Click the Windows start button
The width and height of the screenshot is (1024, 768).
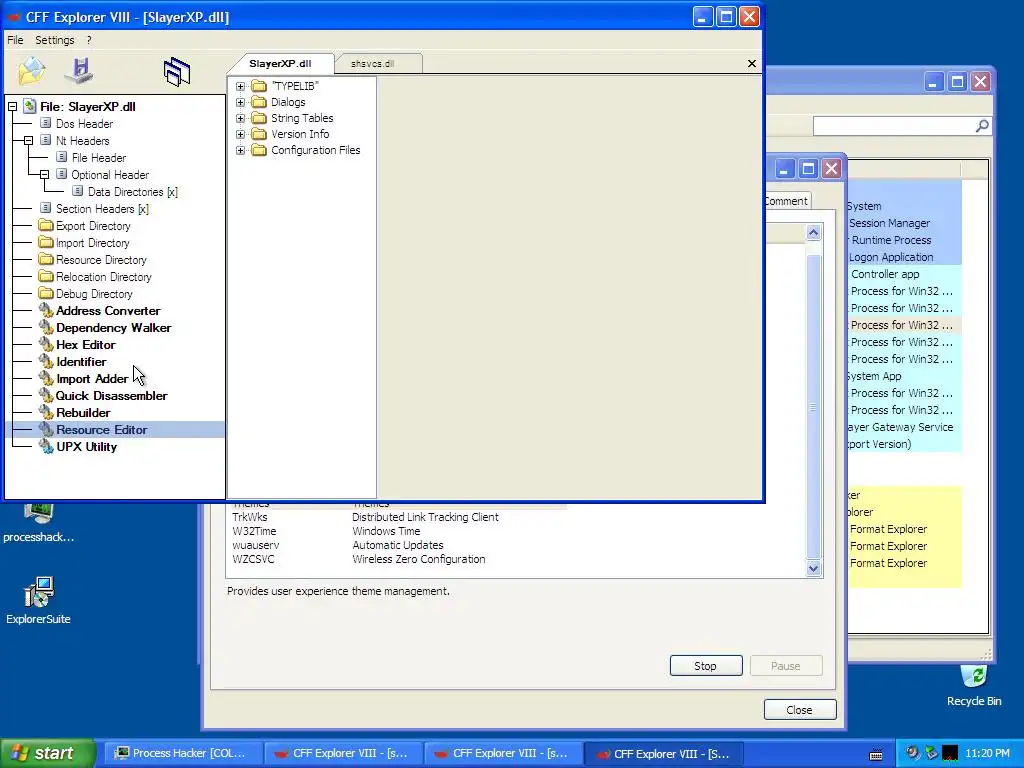[47, 753]
